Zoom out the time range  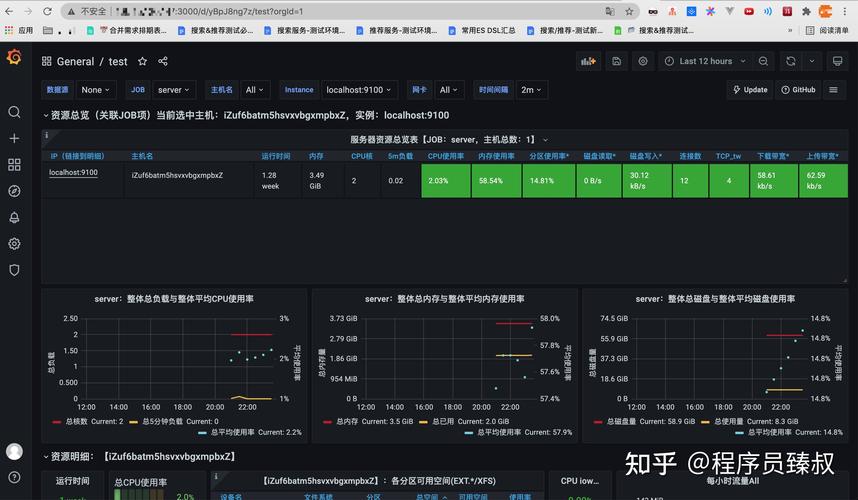tap(763, 61)
